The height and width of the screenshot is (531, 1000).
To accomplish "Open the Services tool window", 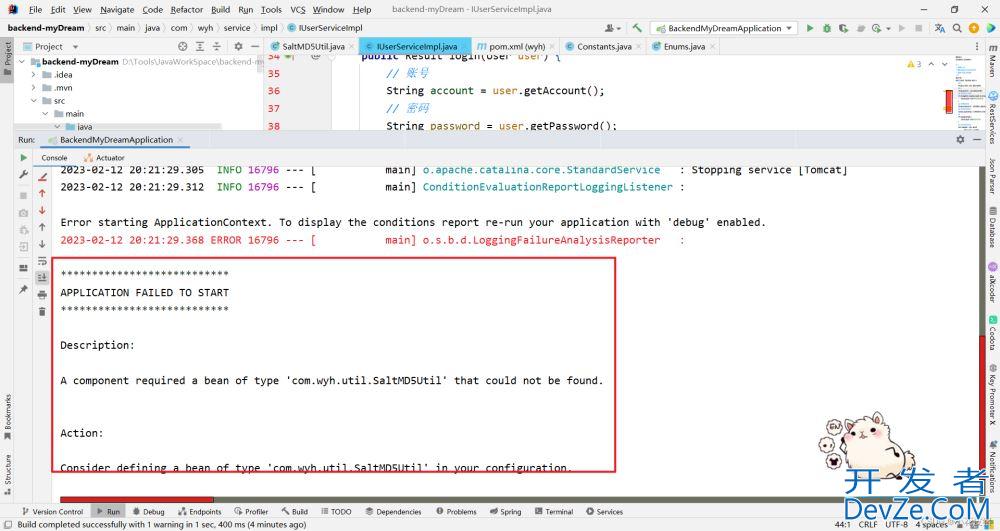I will [605, 511].
